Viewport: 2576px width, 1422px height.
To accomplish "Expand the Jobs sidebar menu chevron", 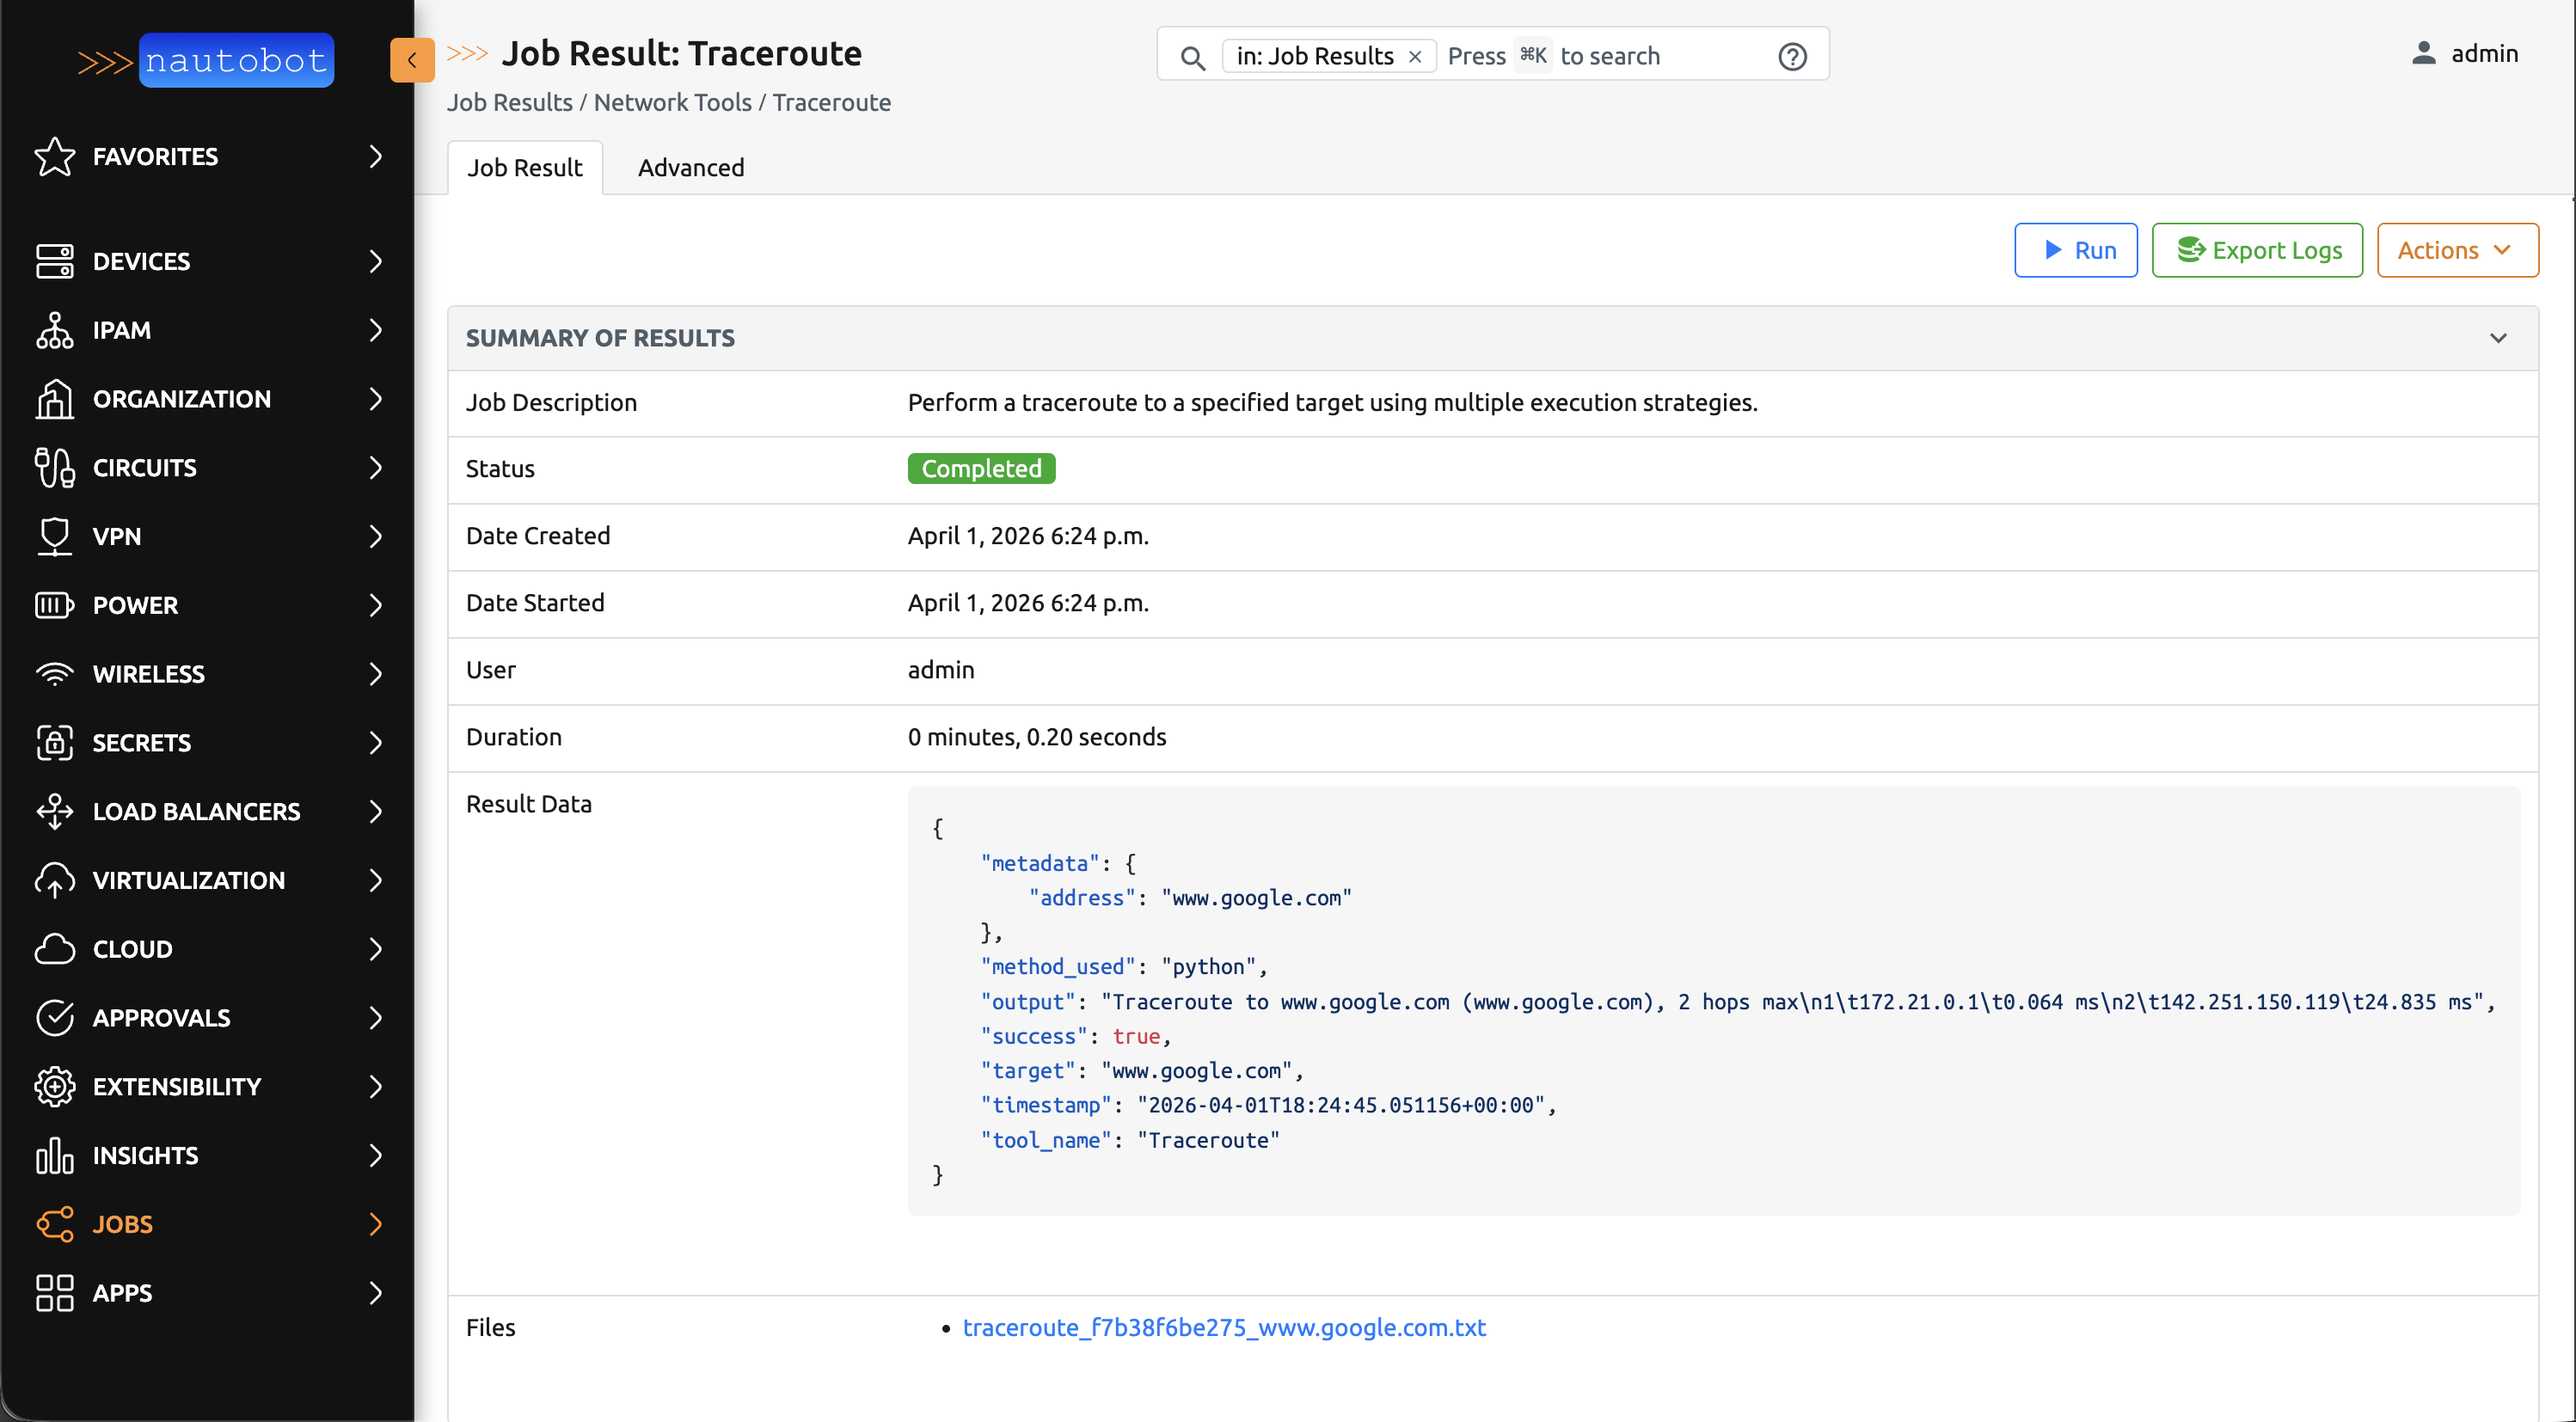I will 376,1224.
